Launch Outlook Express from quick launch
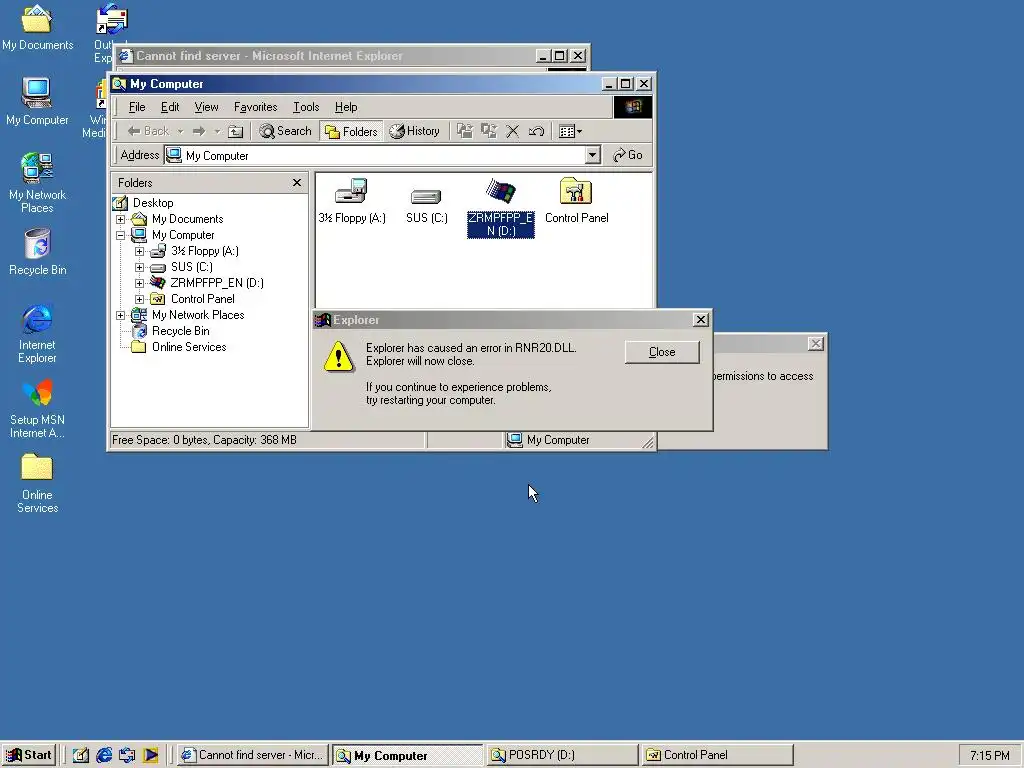This screenshot has height=768, width=1024. (127, 756)
